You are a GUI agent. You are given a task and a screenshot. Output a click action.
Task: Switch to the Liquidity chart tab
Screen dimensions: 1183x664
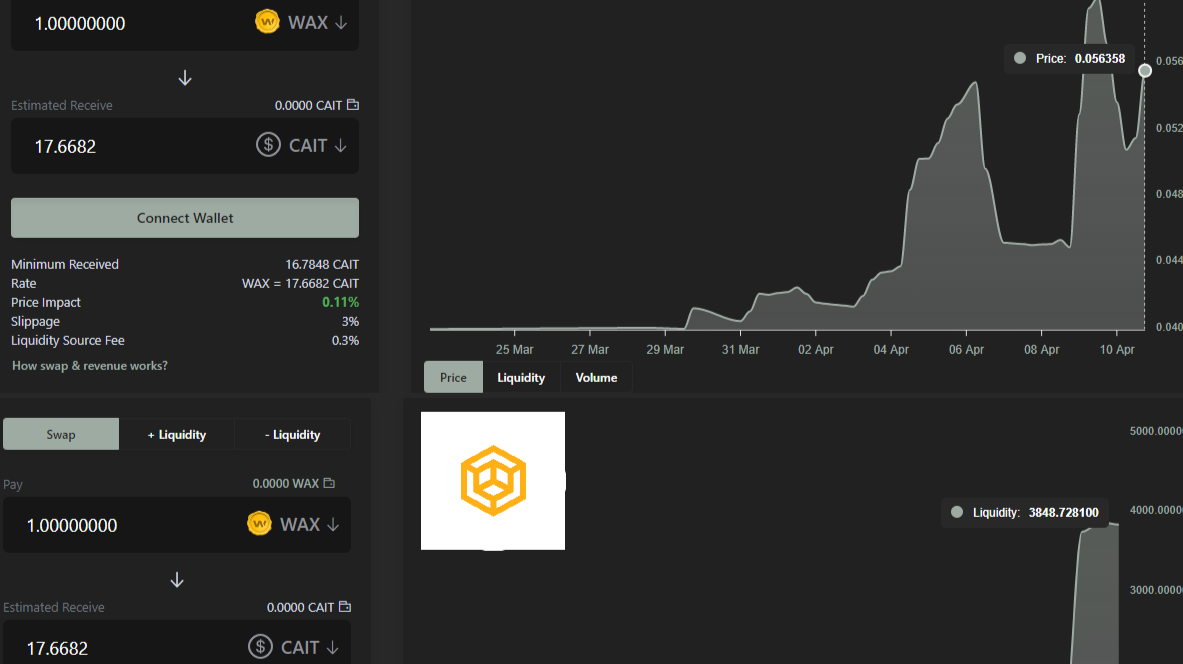pos(521,377)
